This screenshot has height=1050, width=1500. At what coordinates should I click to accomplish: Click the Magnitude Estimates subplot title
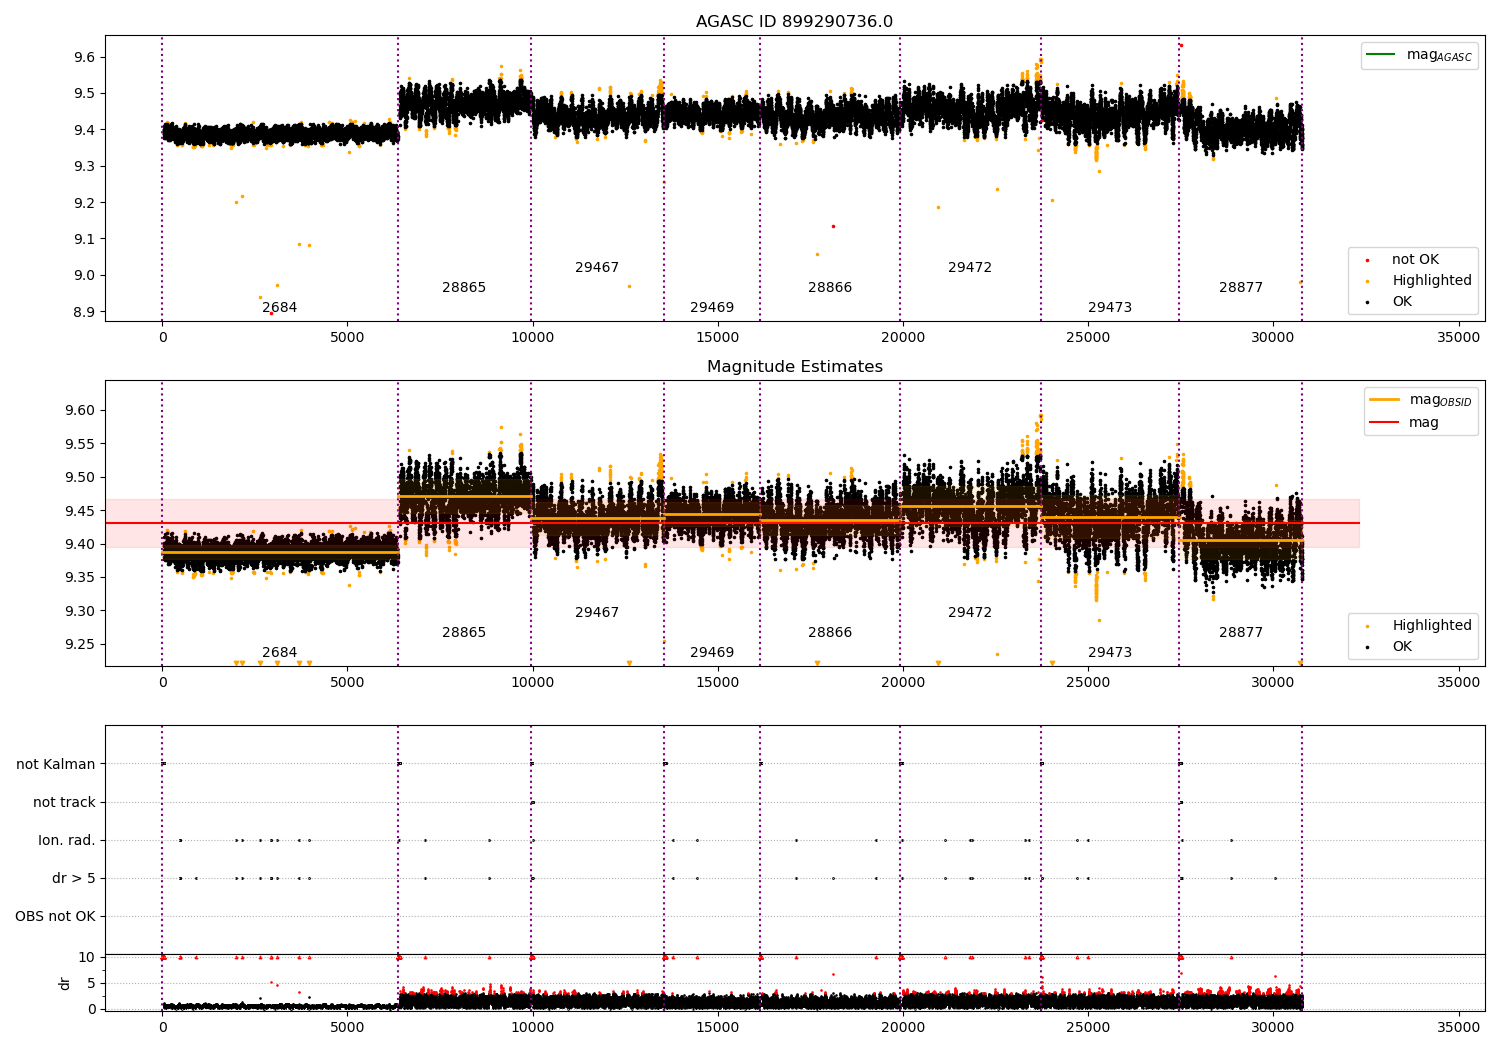(794, 367)
